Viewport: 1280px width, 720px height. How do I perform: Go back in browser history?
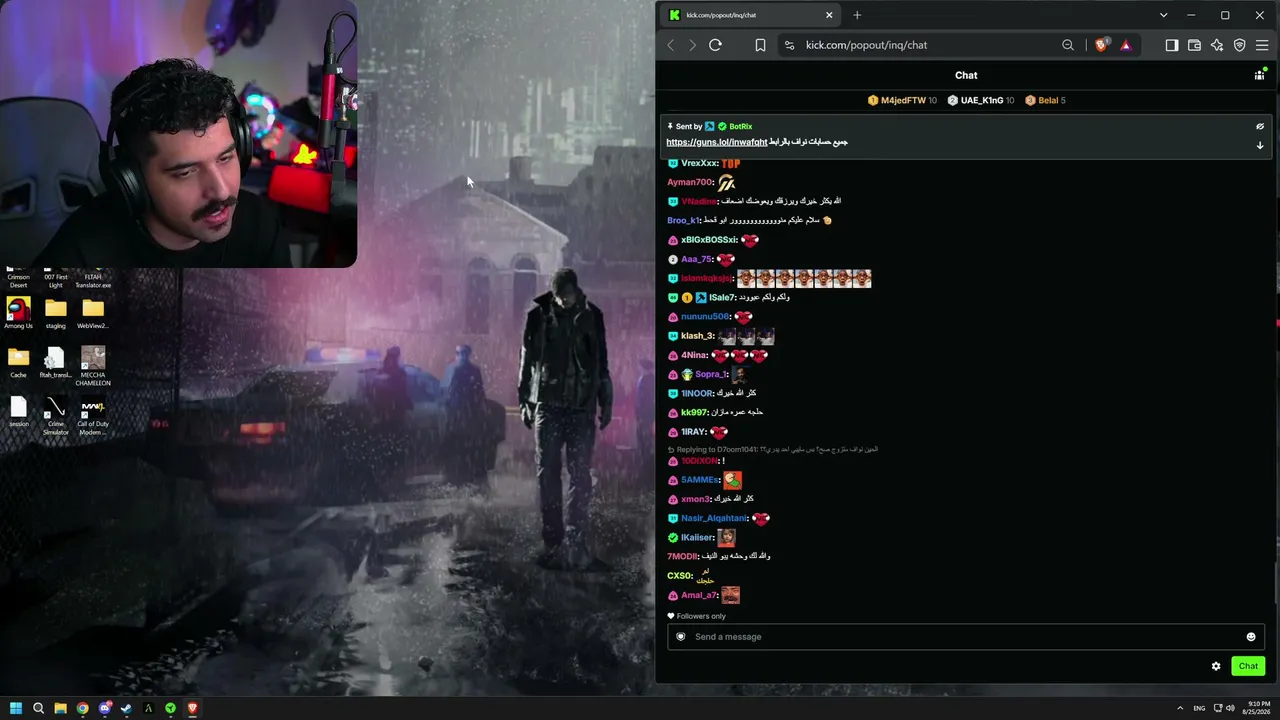click(671, 45)
